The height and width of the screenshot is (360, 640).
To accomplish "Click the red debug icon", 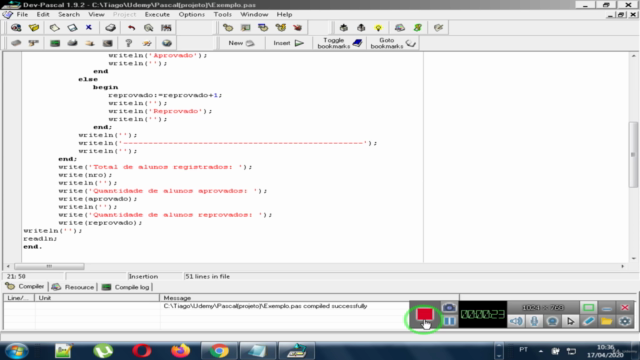I will tap(298, 28).
